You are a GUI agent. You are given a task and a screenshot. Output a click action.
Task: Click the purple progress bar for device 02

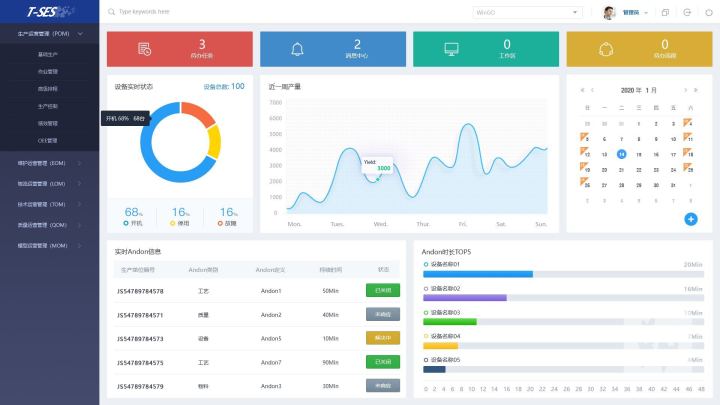click(x=464, y=297)
